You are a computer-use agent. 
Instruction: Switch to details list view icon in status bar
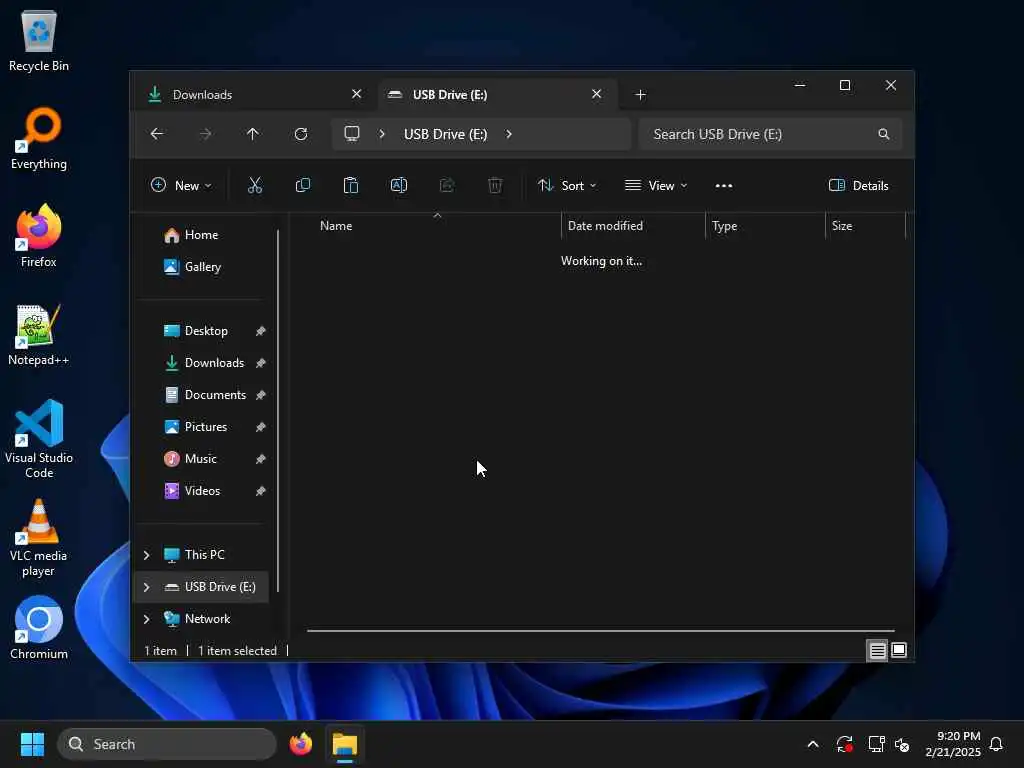click(x=877, y=650)
